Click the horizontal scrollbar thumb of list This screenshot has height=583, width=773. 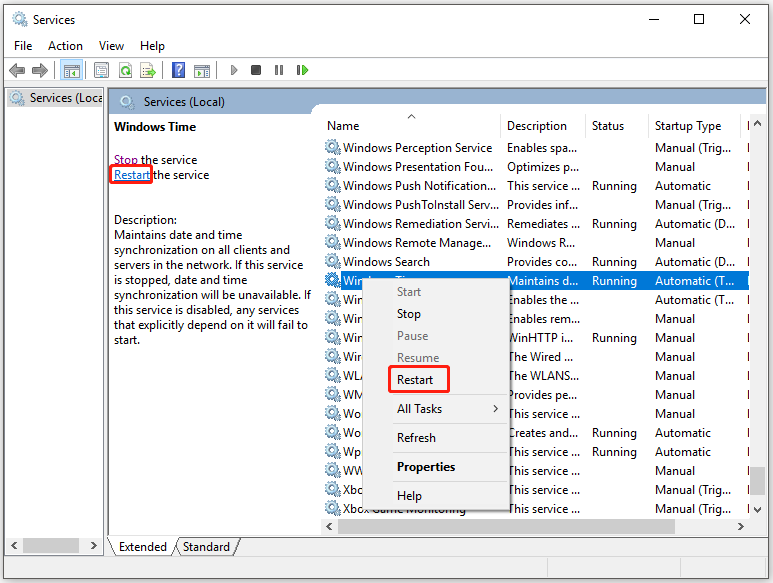click(506, 526)
